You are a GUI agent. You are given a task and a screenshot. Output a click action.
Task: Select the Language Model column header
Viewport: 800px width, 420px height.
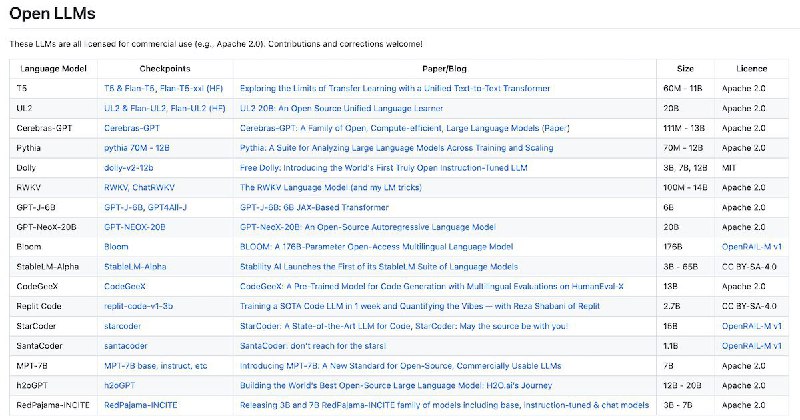point(54,68)
